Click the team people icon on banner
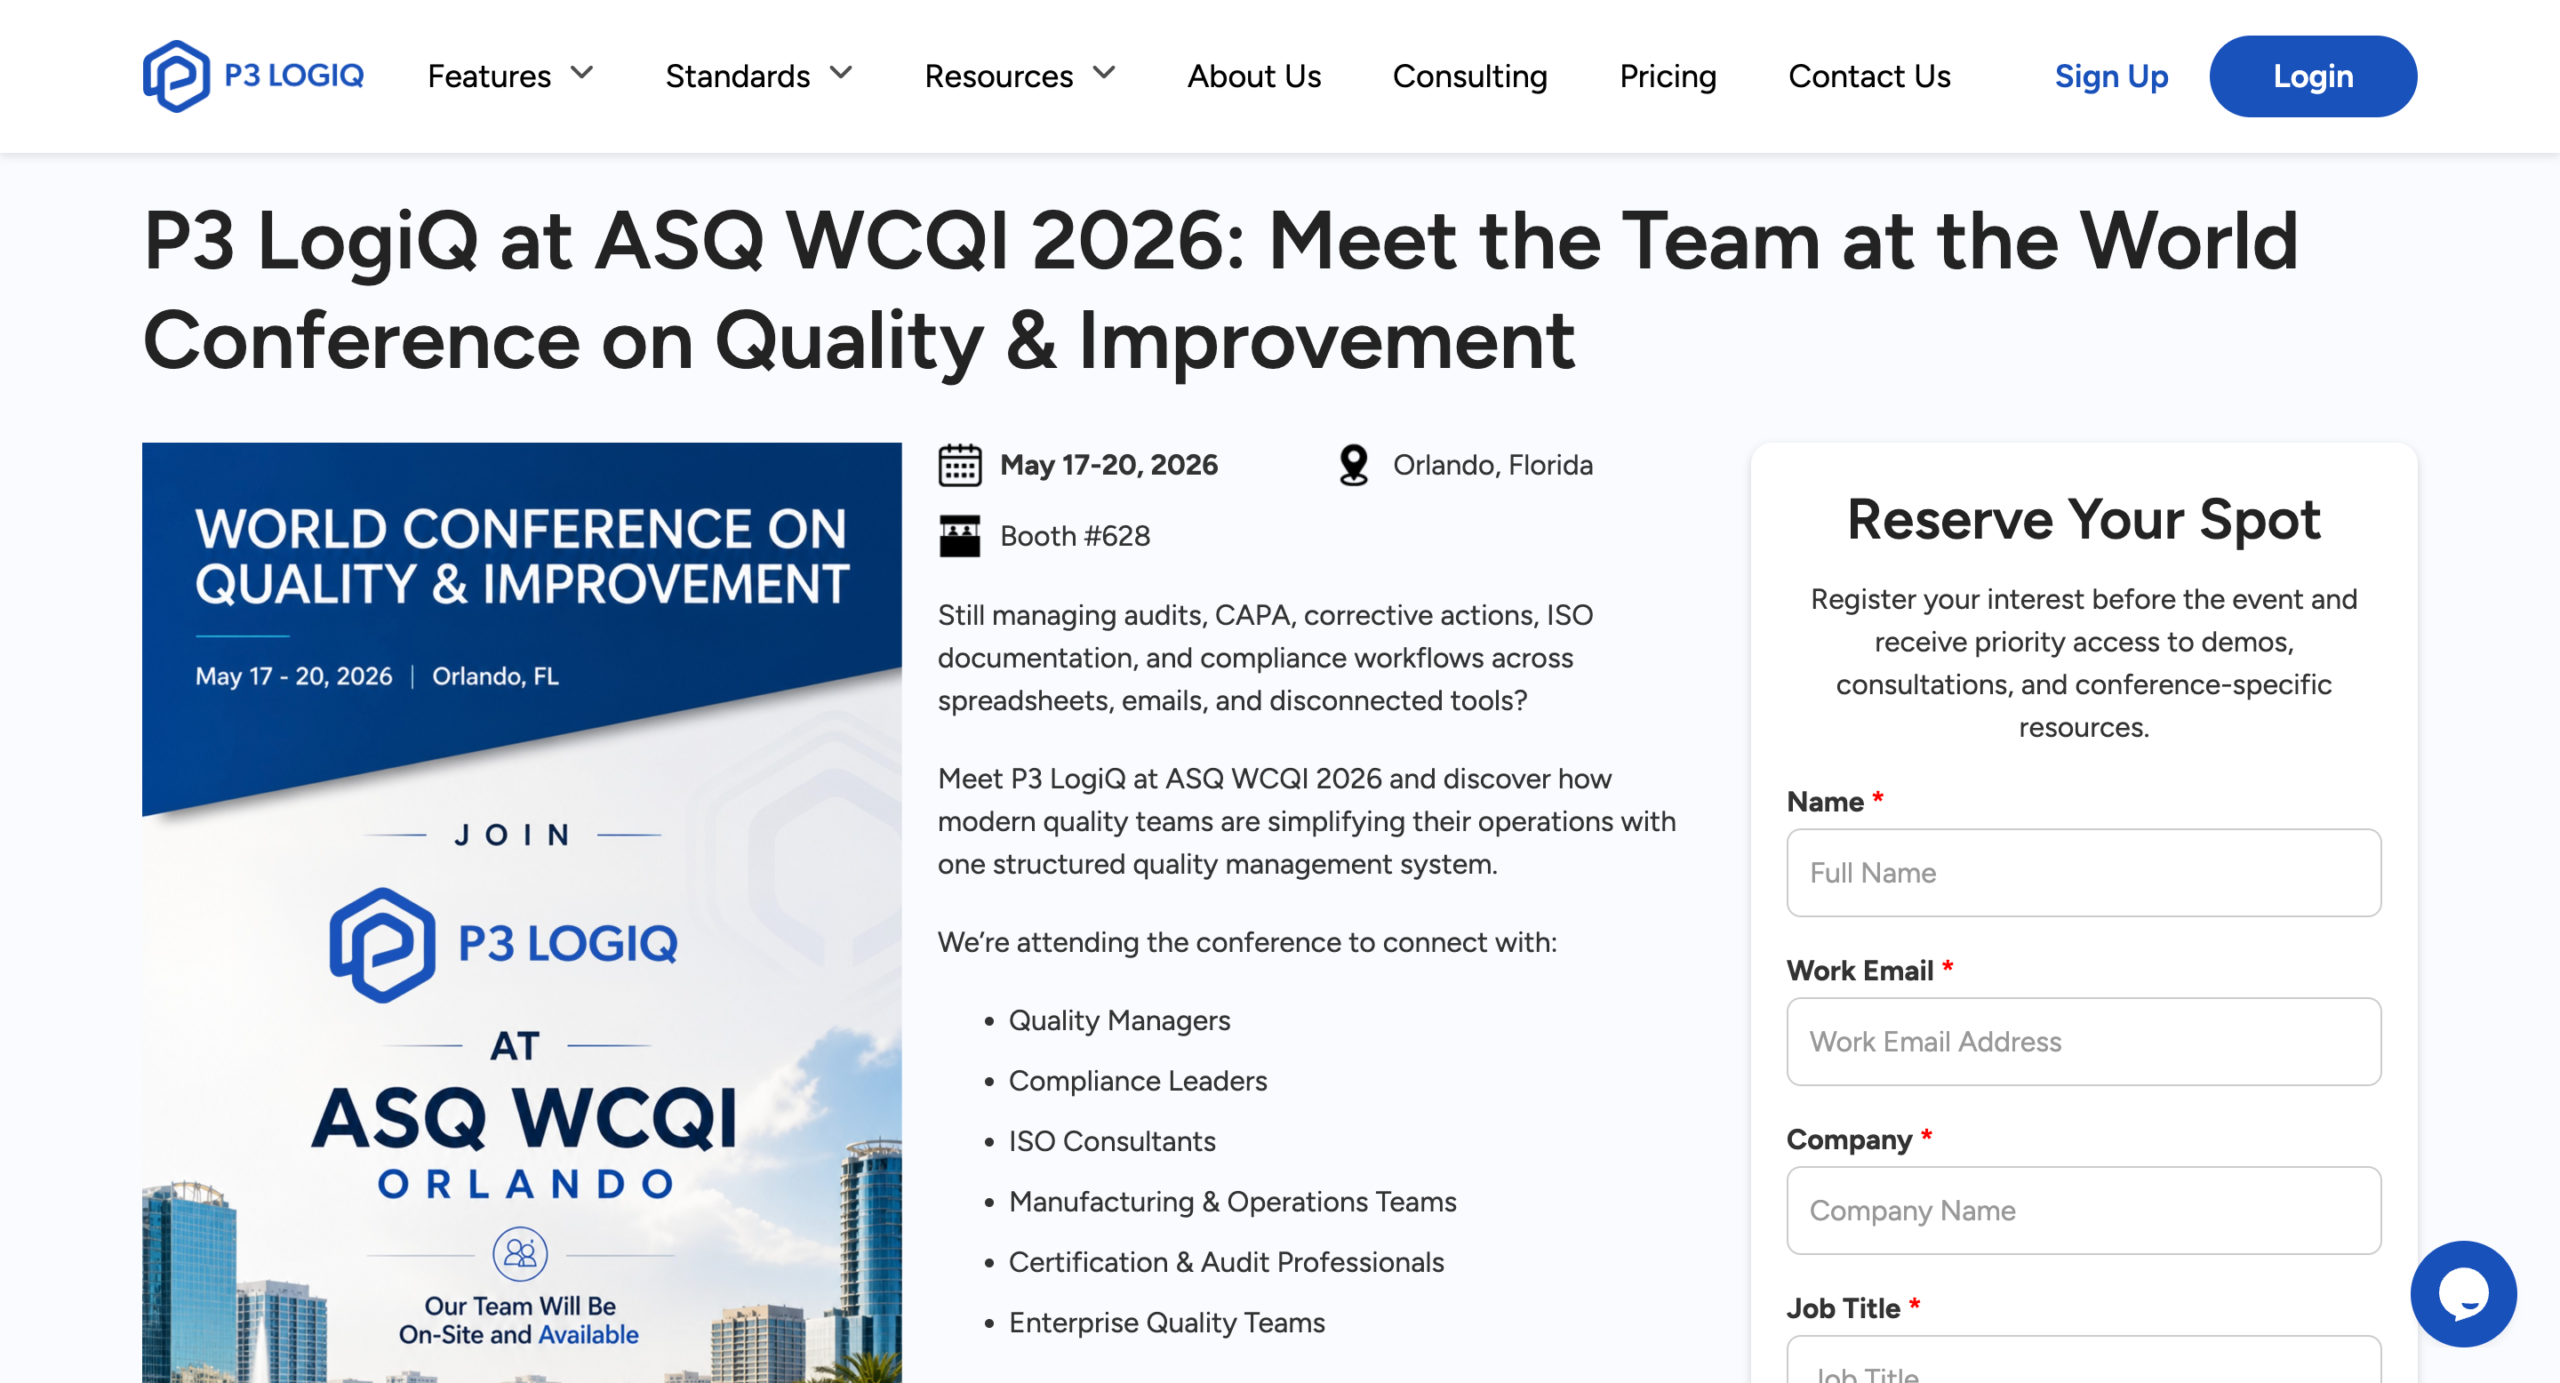Viewport: 2560px width, 1383px height. 520,1253
